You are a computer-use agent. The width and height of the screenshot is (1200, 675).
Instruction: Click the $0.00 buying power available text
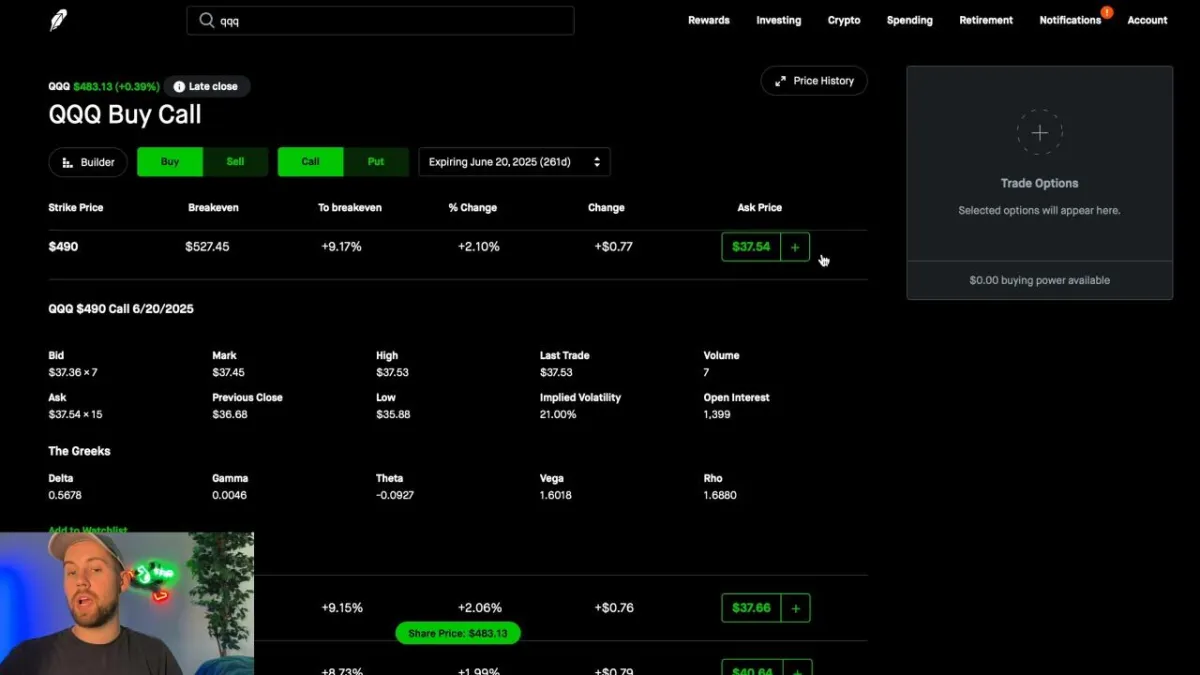(x=1039, y=281)
